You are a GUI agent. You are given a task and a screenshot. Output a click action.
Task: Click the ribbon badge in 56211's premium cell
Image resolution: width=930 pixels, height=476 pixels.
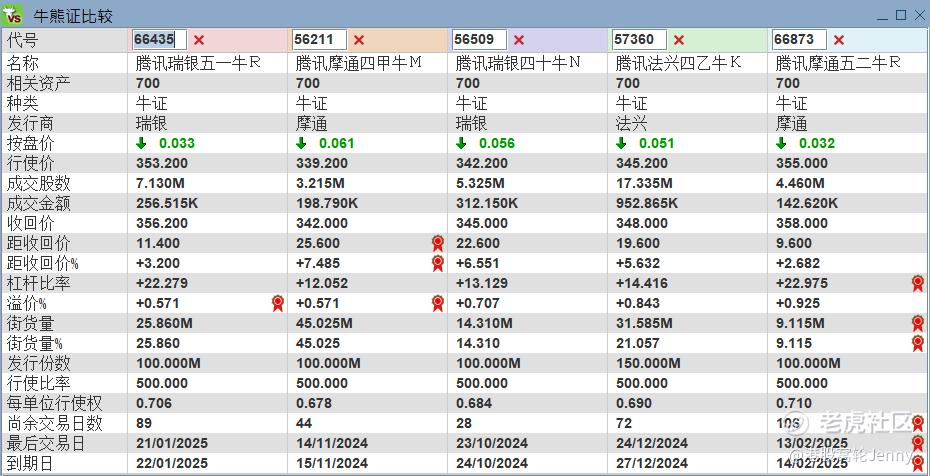click(438, 304)
